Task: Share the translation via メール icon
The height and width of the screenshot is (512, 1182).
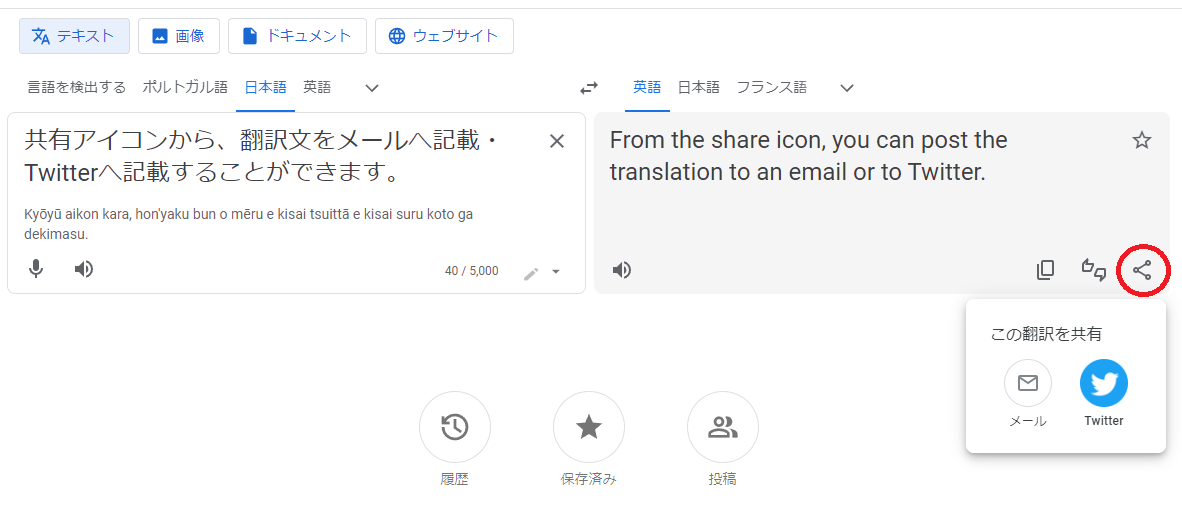Action: [1027, 383]
